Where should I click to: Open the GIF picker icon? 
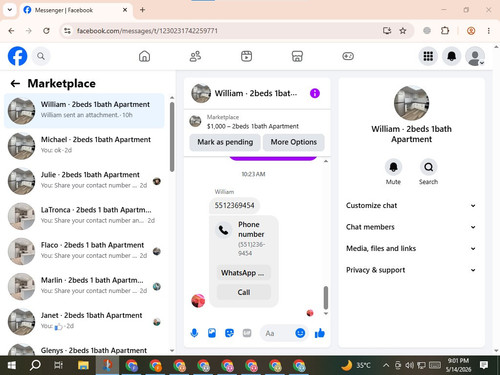pyautogui.click(x=247, y=333)
